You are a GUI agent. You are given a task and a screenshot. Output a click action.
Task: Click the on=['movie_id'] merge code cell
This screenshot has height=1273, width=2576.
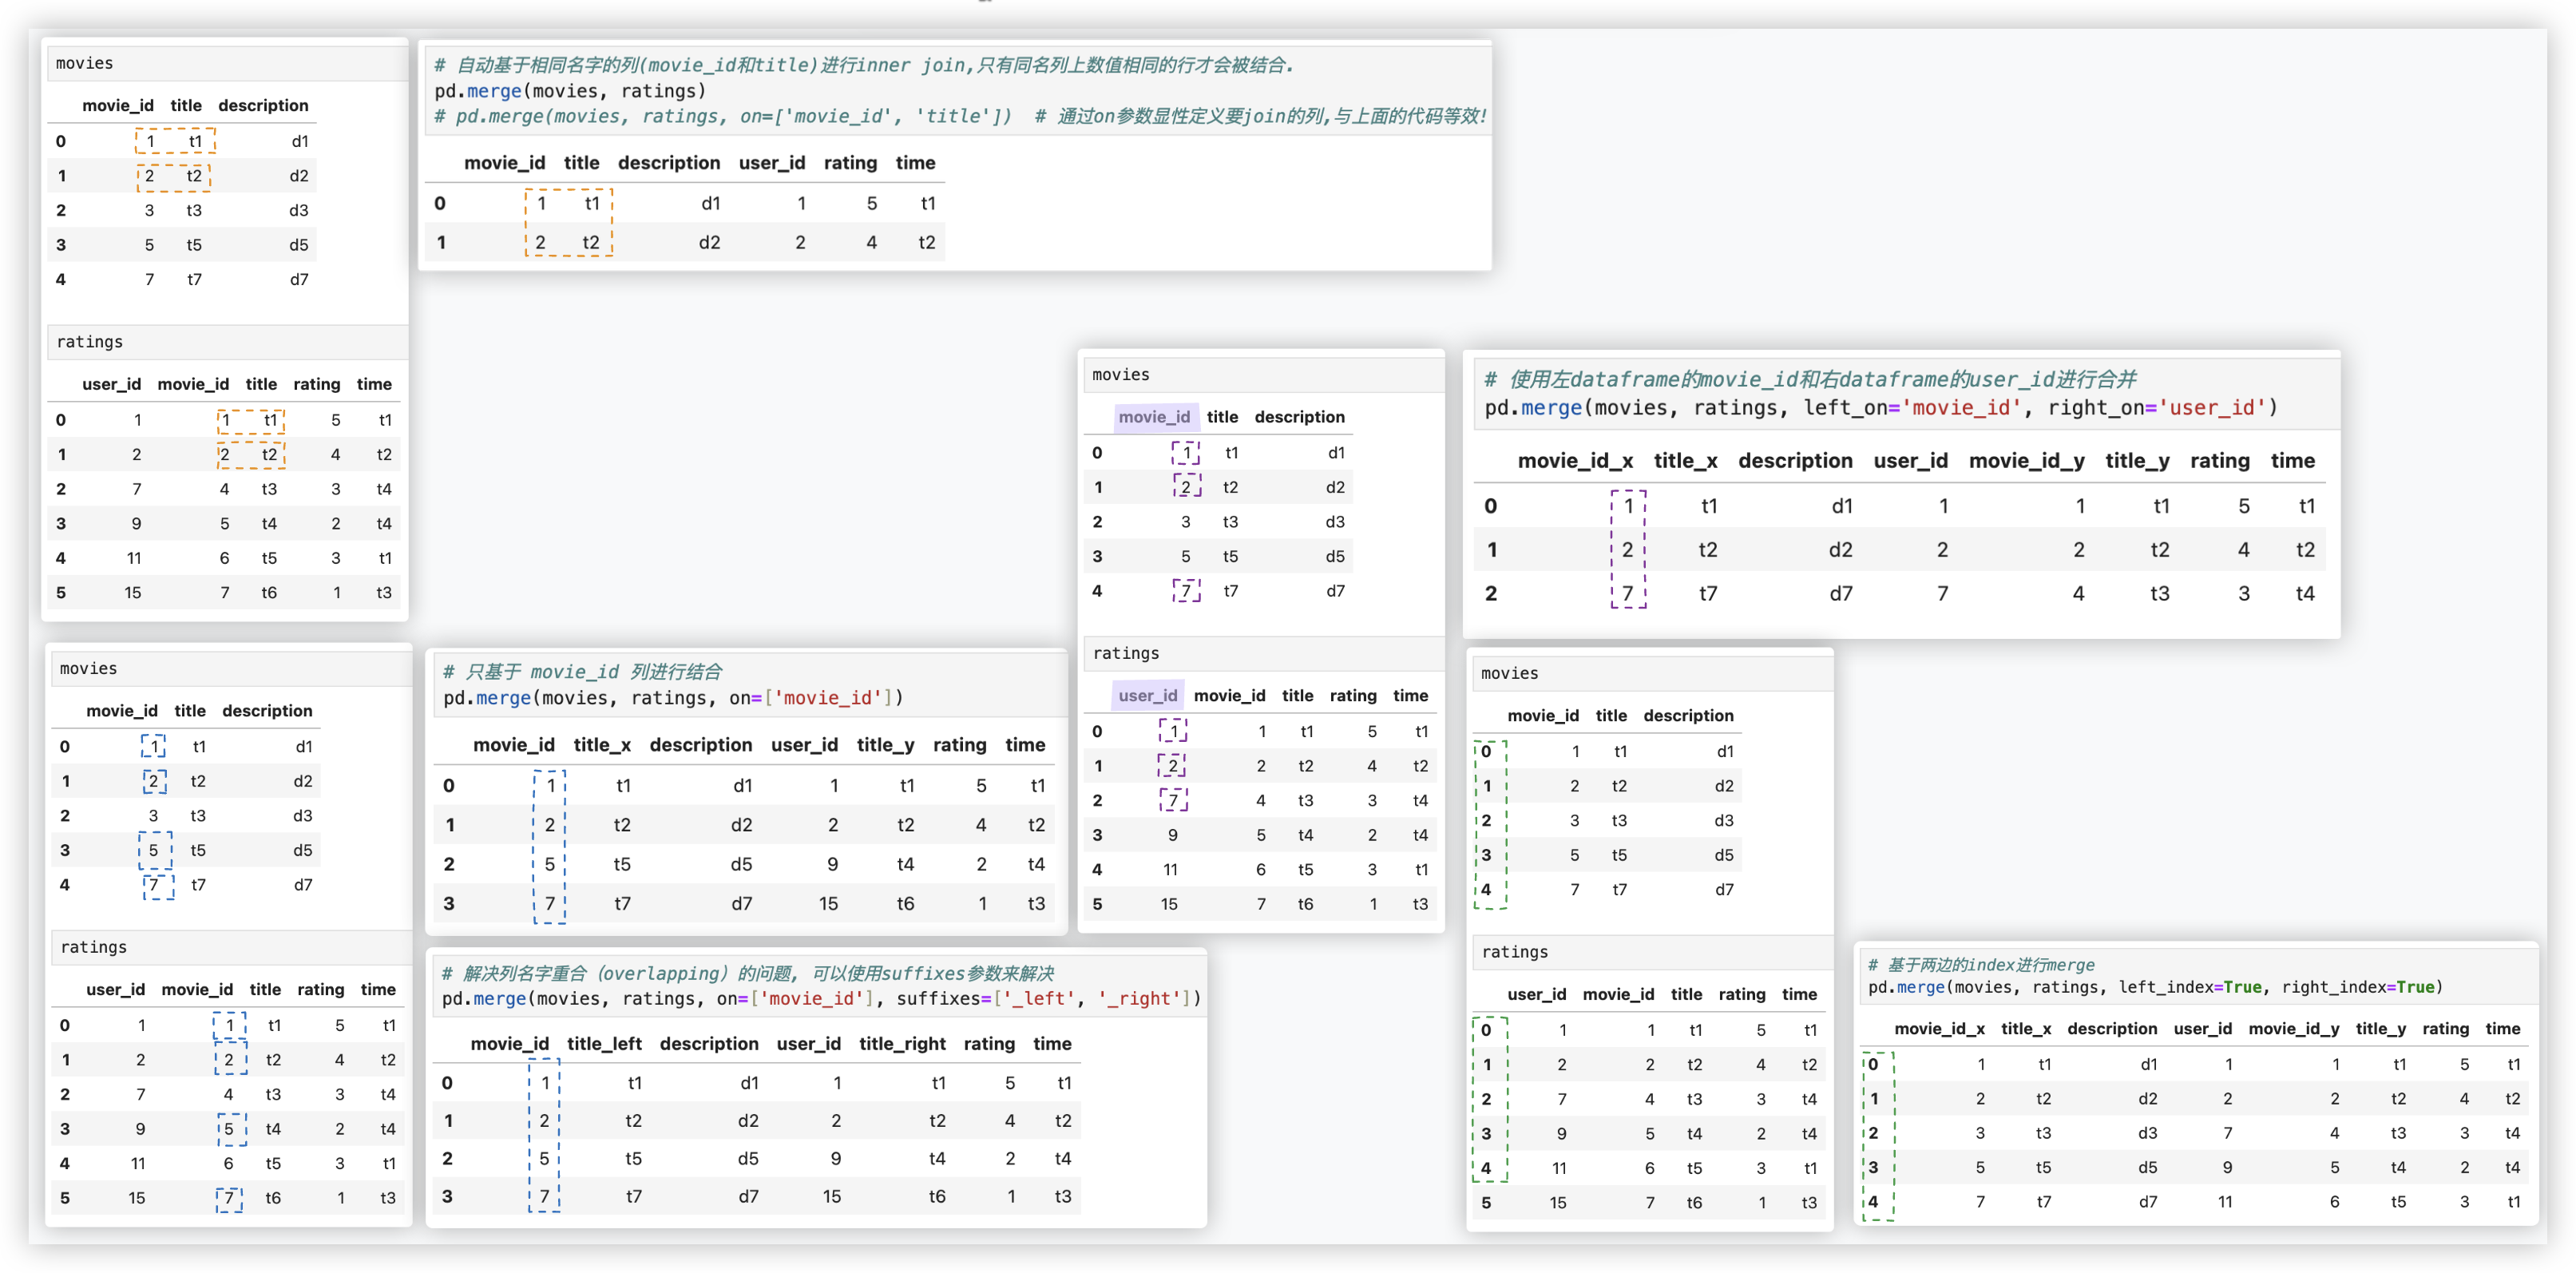(672, 698)
